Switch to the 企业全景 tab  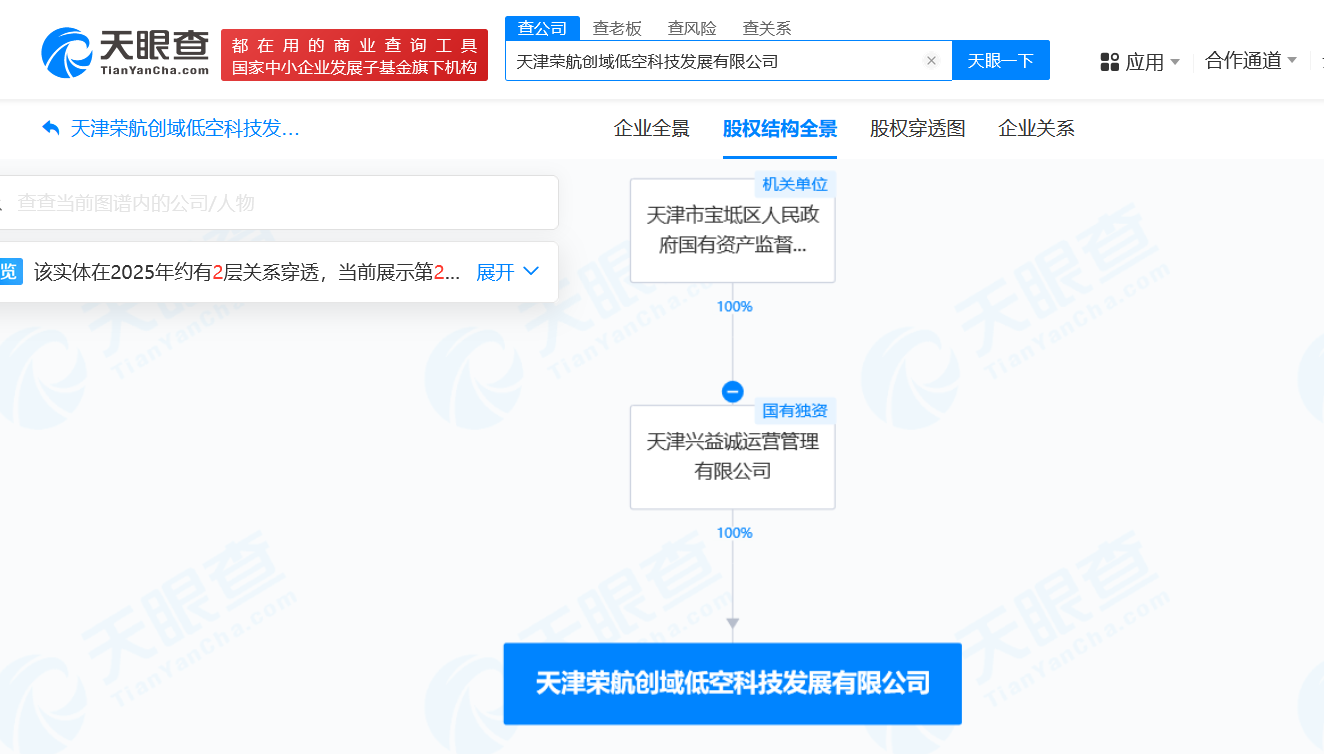click(652, 128)
